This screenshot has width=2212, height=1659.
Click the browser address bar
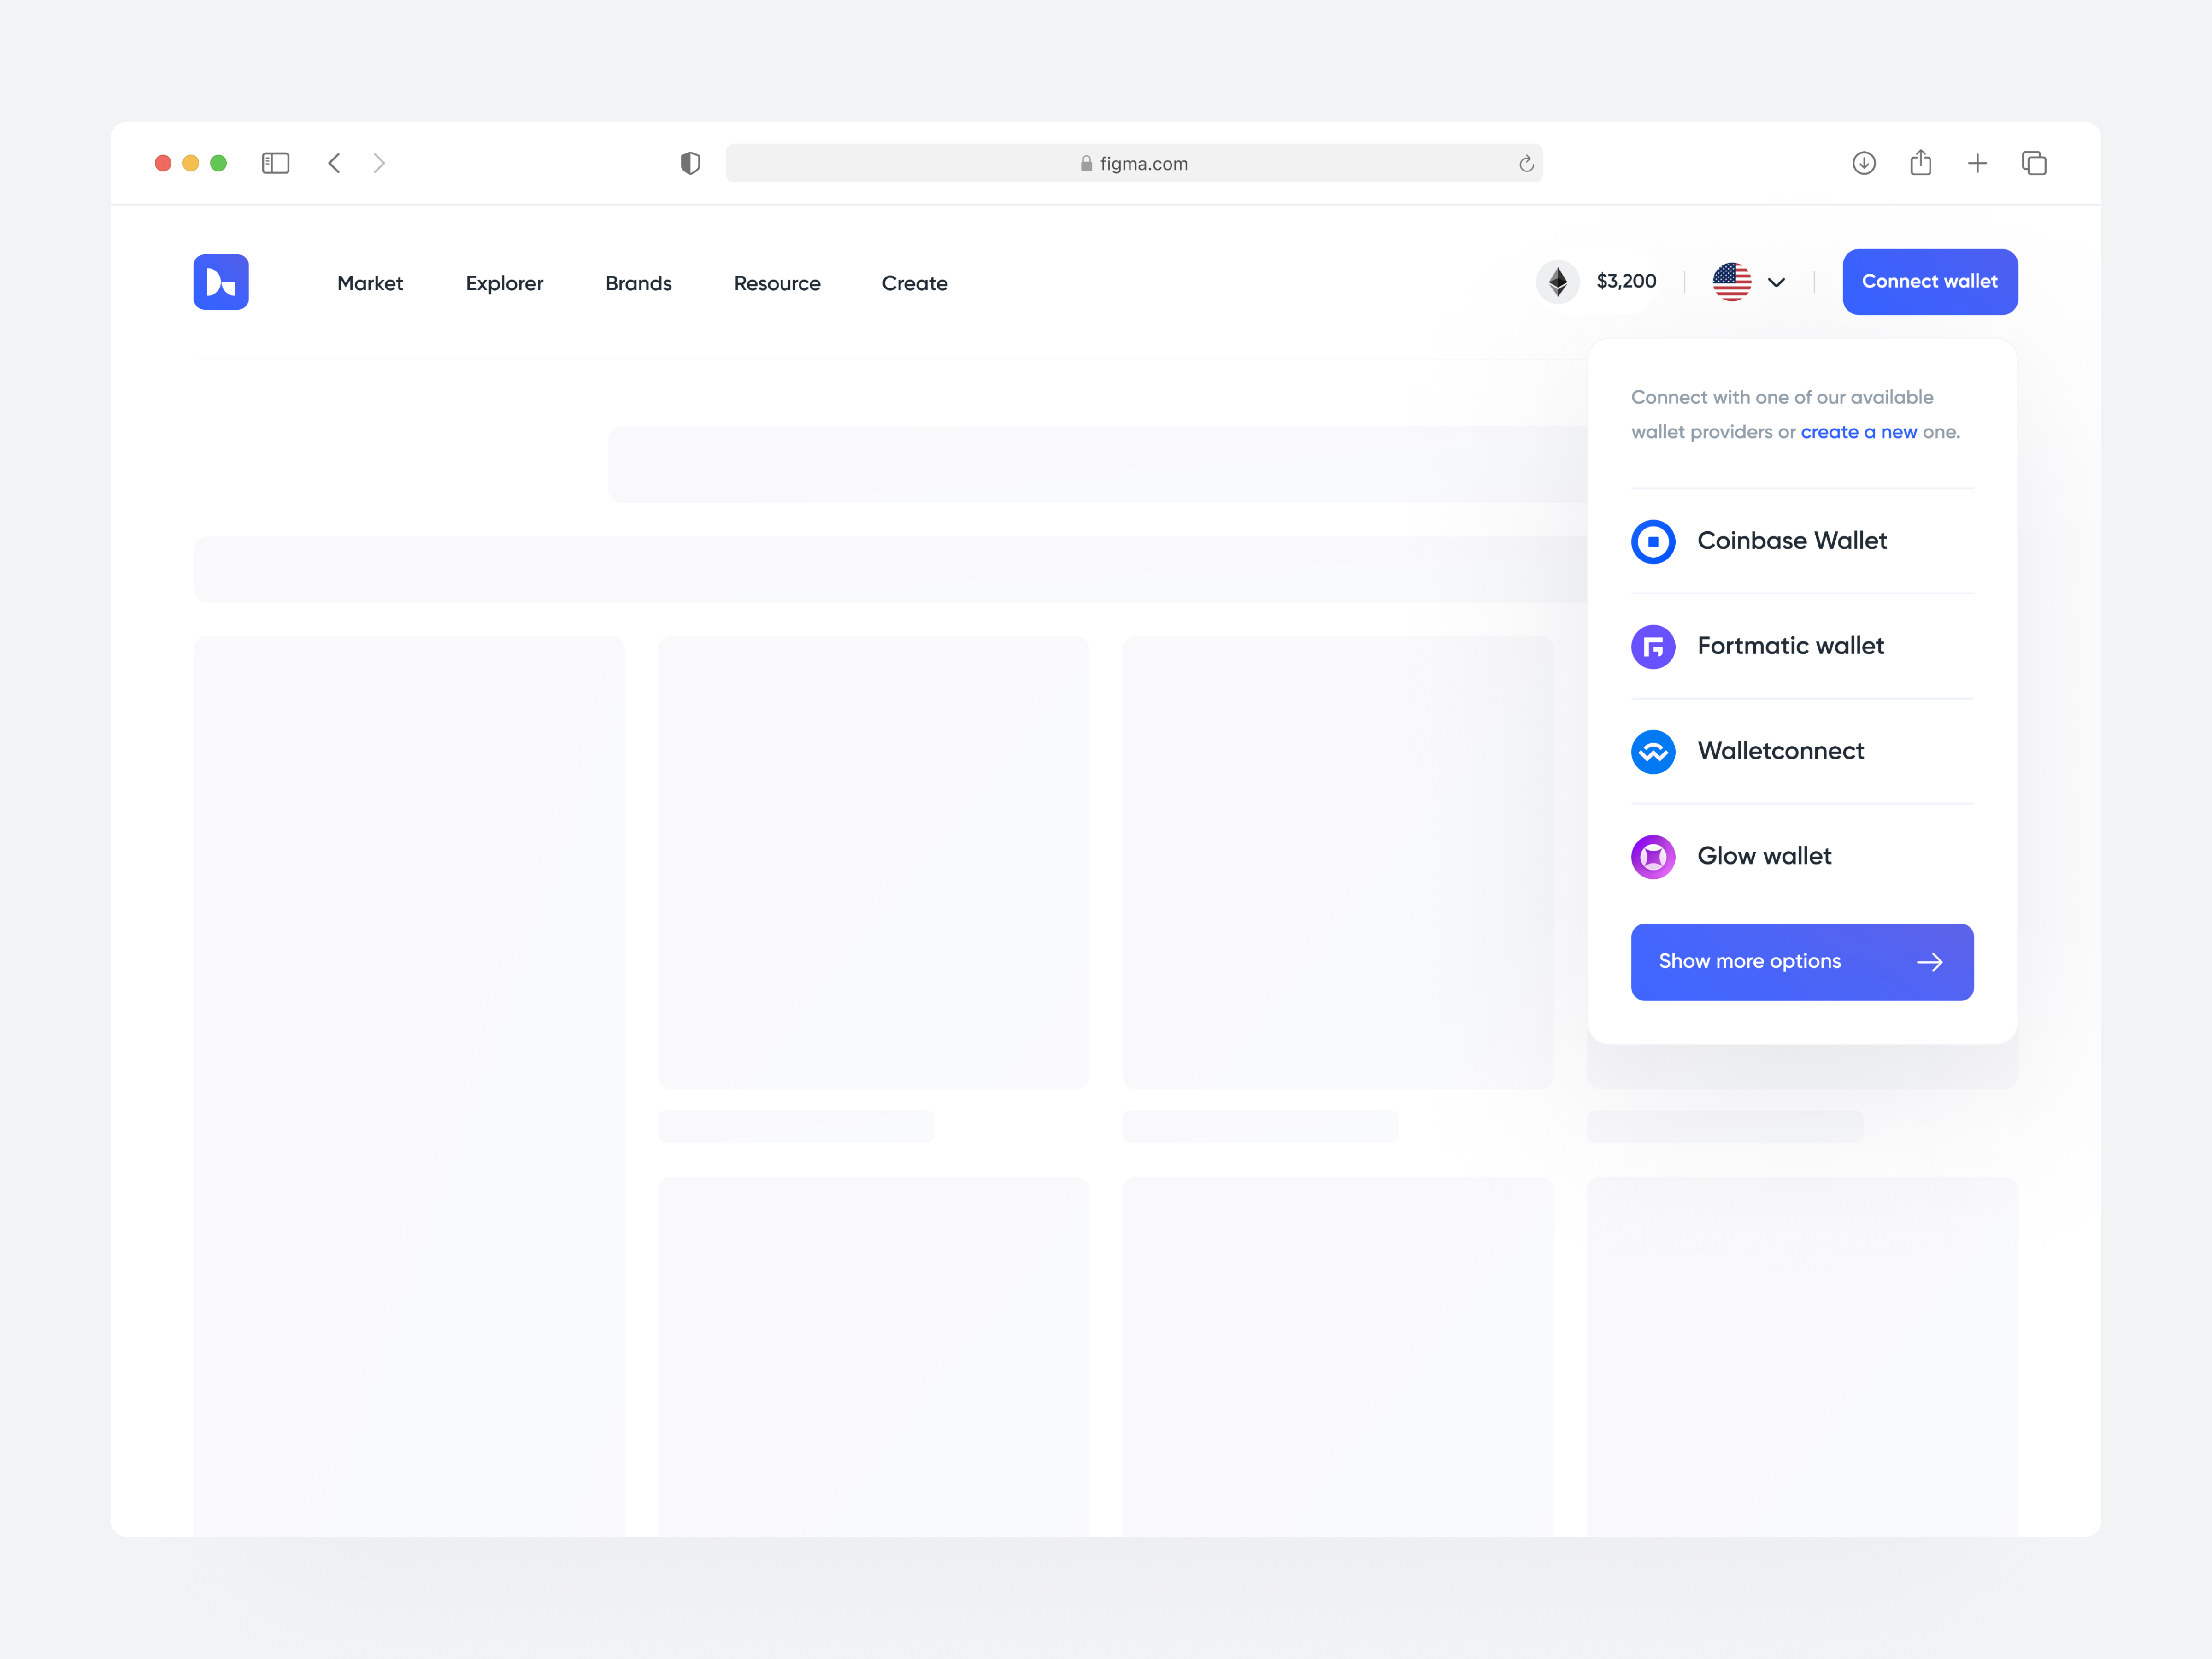coord(1130,162)
